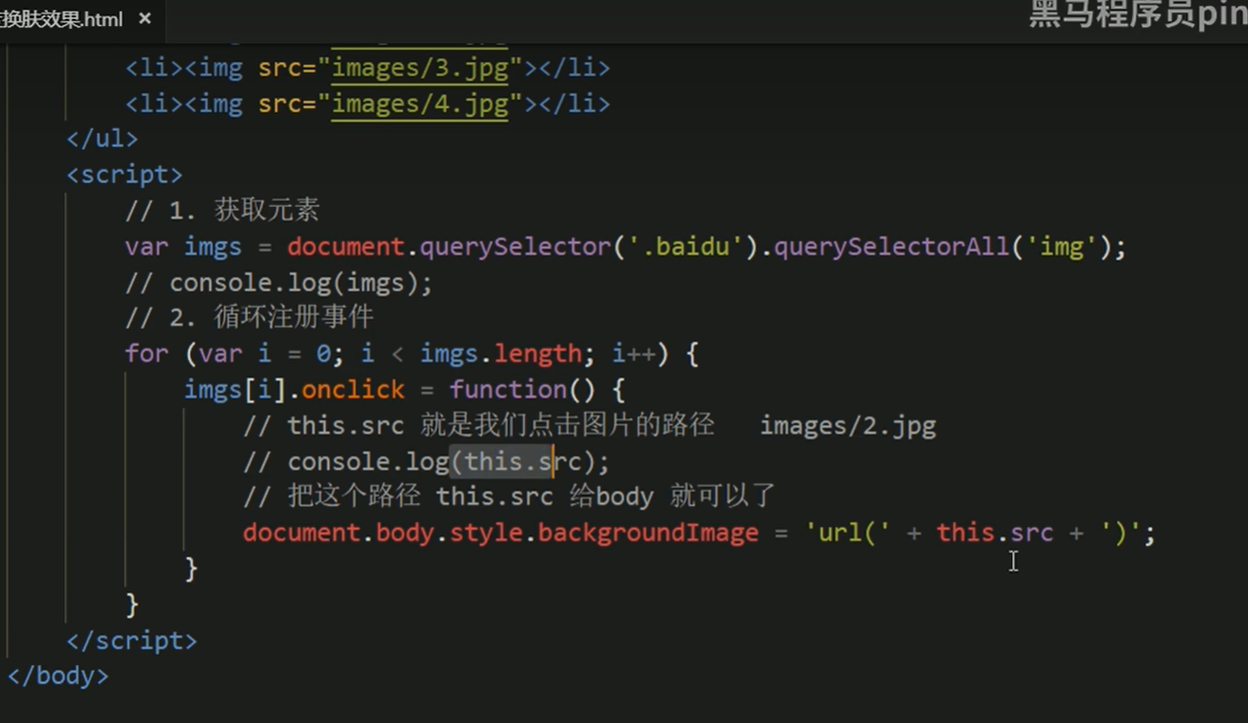Click the comment '// console.log(imgs);'
Image resolution: width=1248 pixels, height=723 pixels.
[279, 282]
